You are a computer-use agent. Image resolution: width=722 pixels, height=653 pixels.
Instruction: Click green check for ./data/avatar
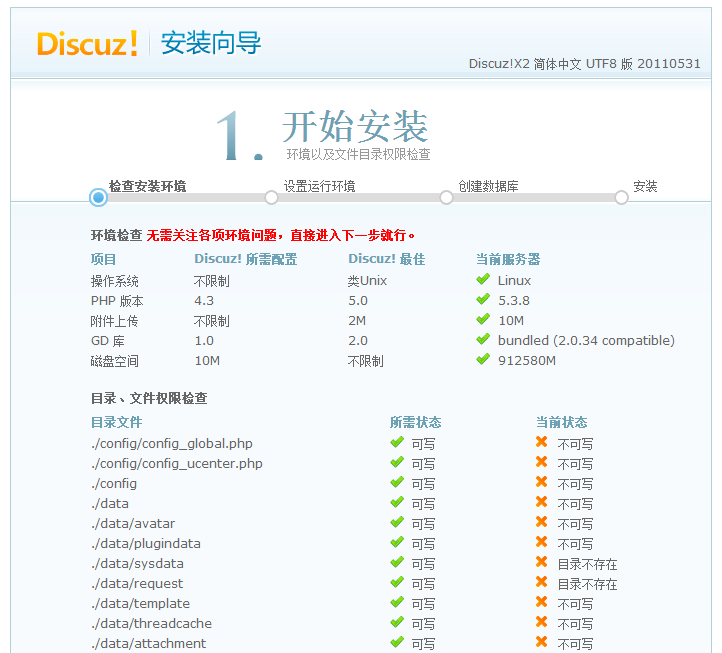(x=397, y=522)
